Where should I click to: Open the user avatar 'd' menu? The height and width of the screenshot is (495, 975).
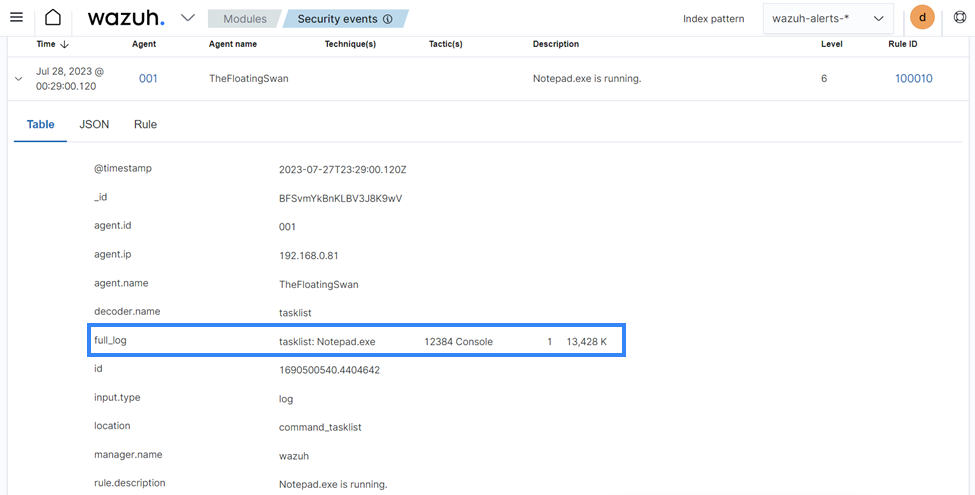[x=922, y=18]
